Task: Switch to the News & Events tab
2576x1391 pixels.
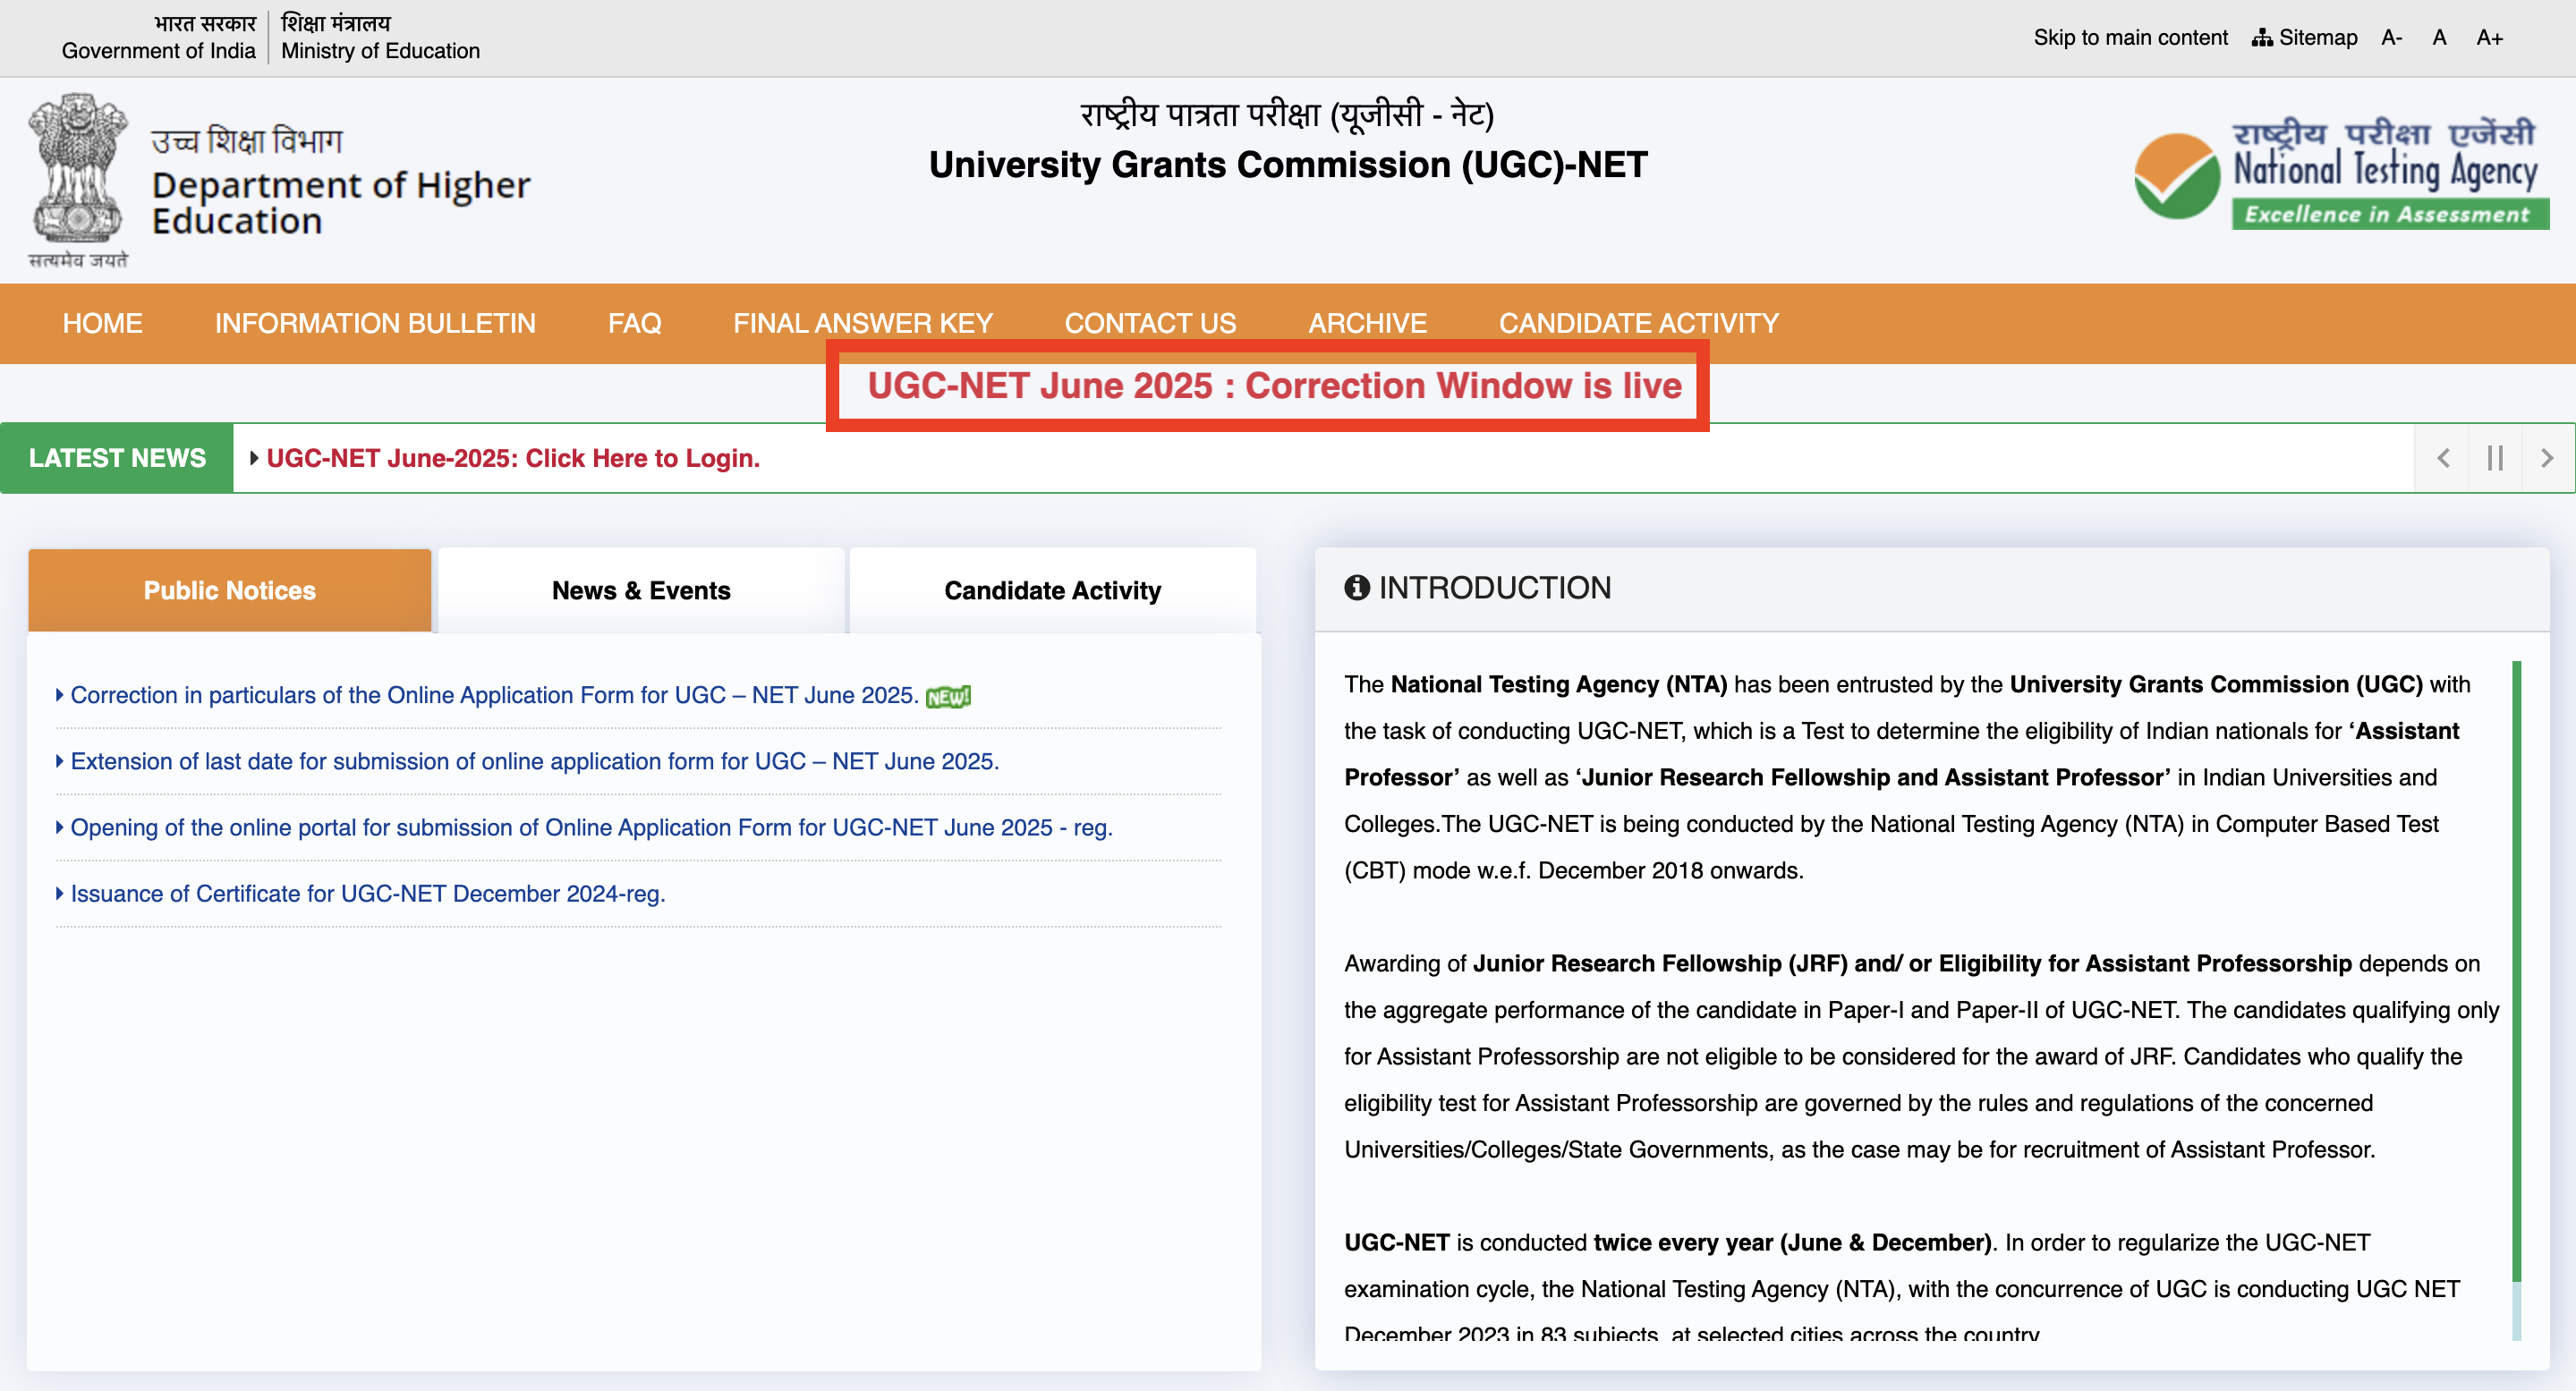Action: [x=640, y=590]
